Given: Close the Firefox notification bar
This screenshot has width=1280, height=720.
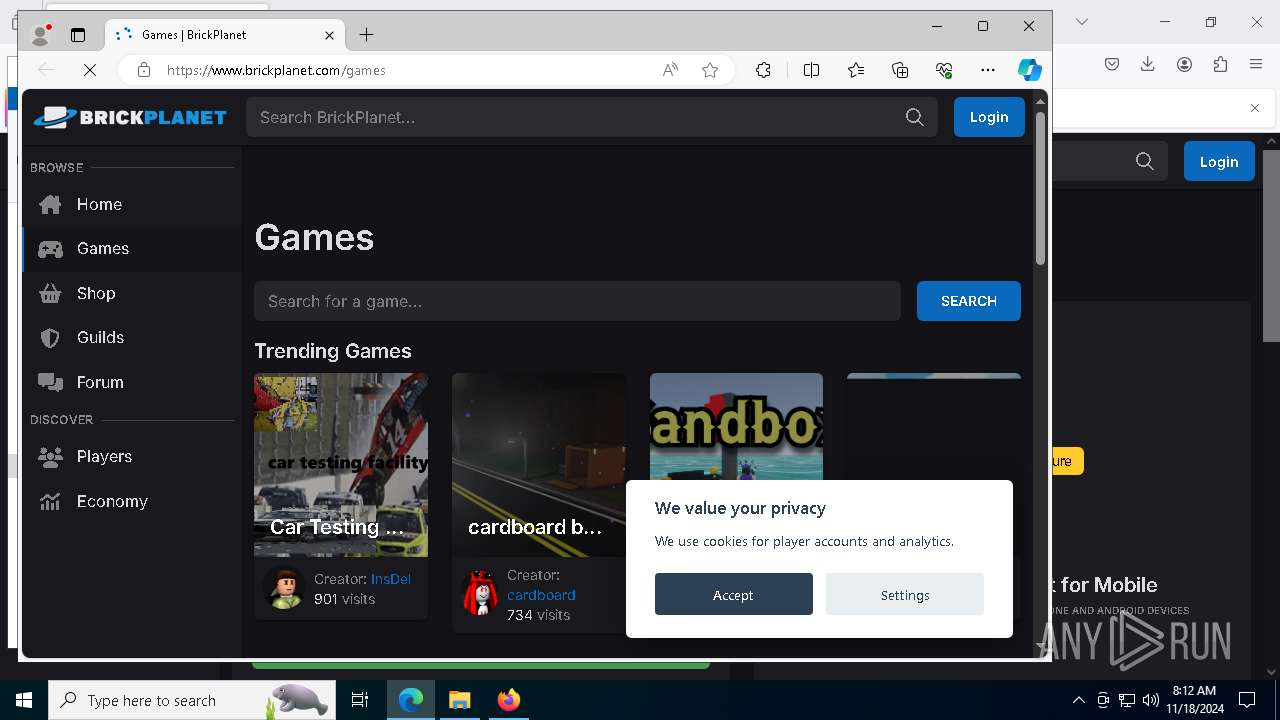Looking at the screenshot, I should click(x=1255, y=108).
